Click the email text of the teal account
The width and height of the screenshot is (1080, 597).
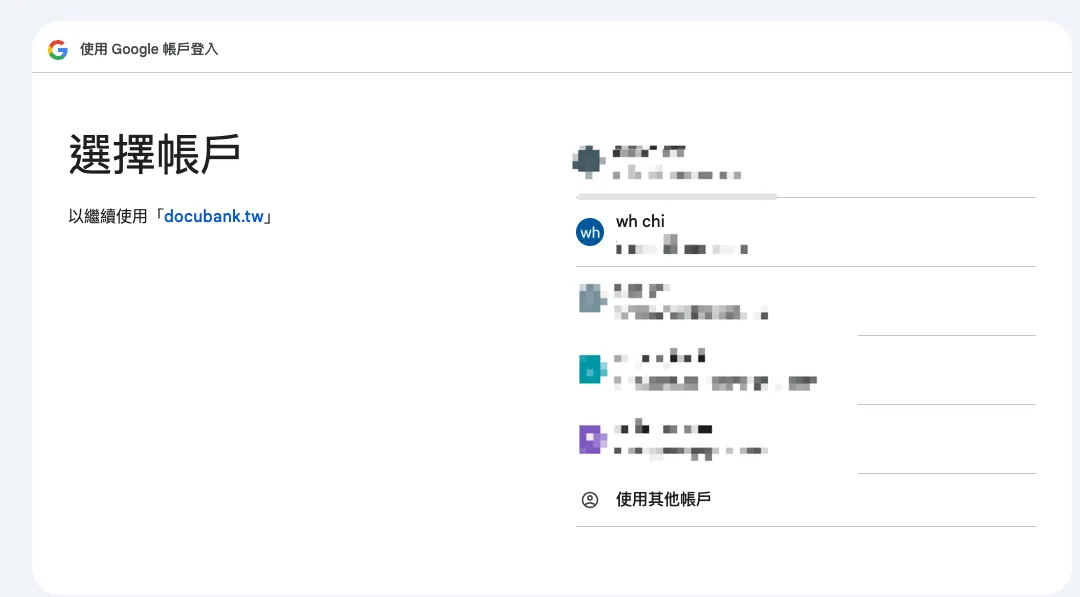(715, 381)
